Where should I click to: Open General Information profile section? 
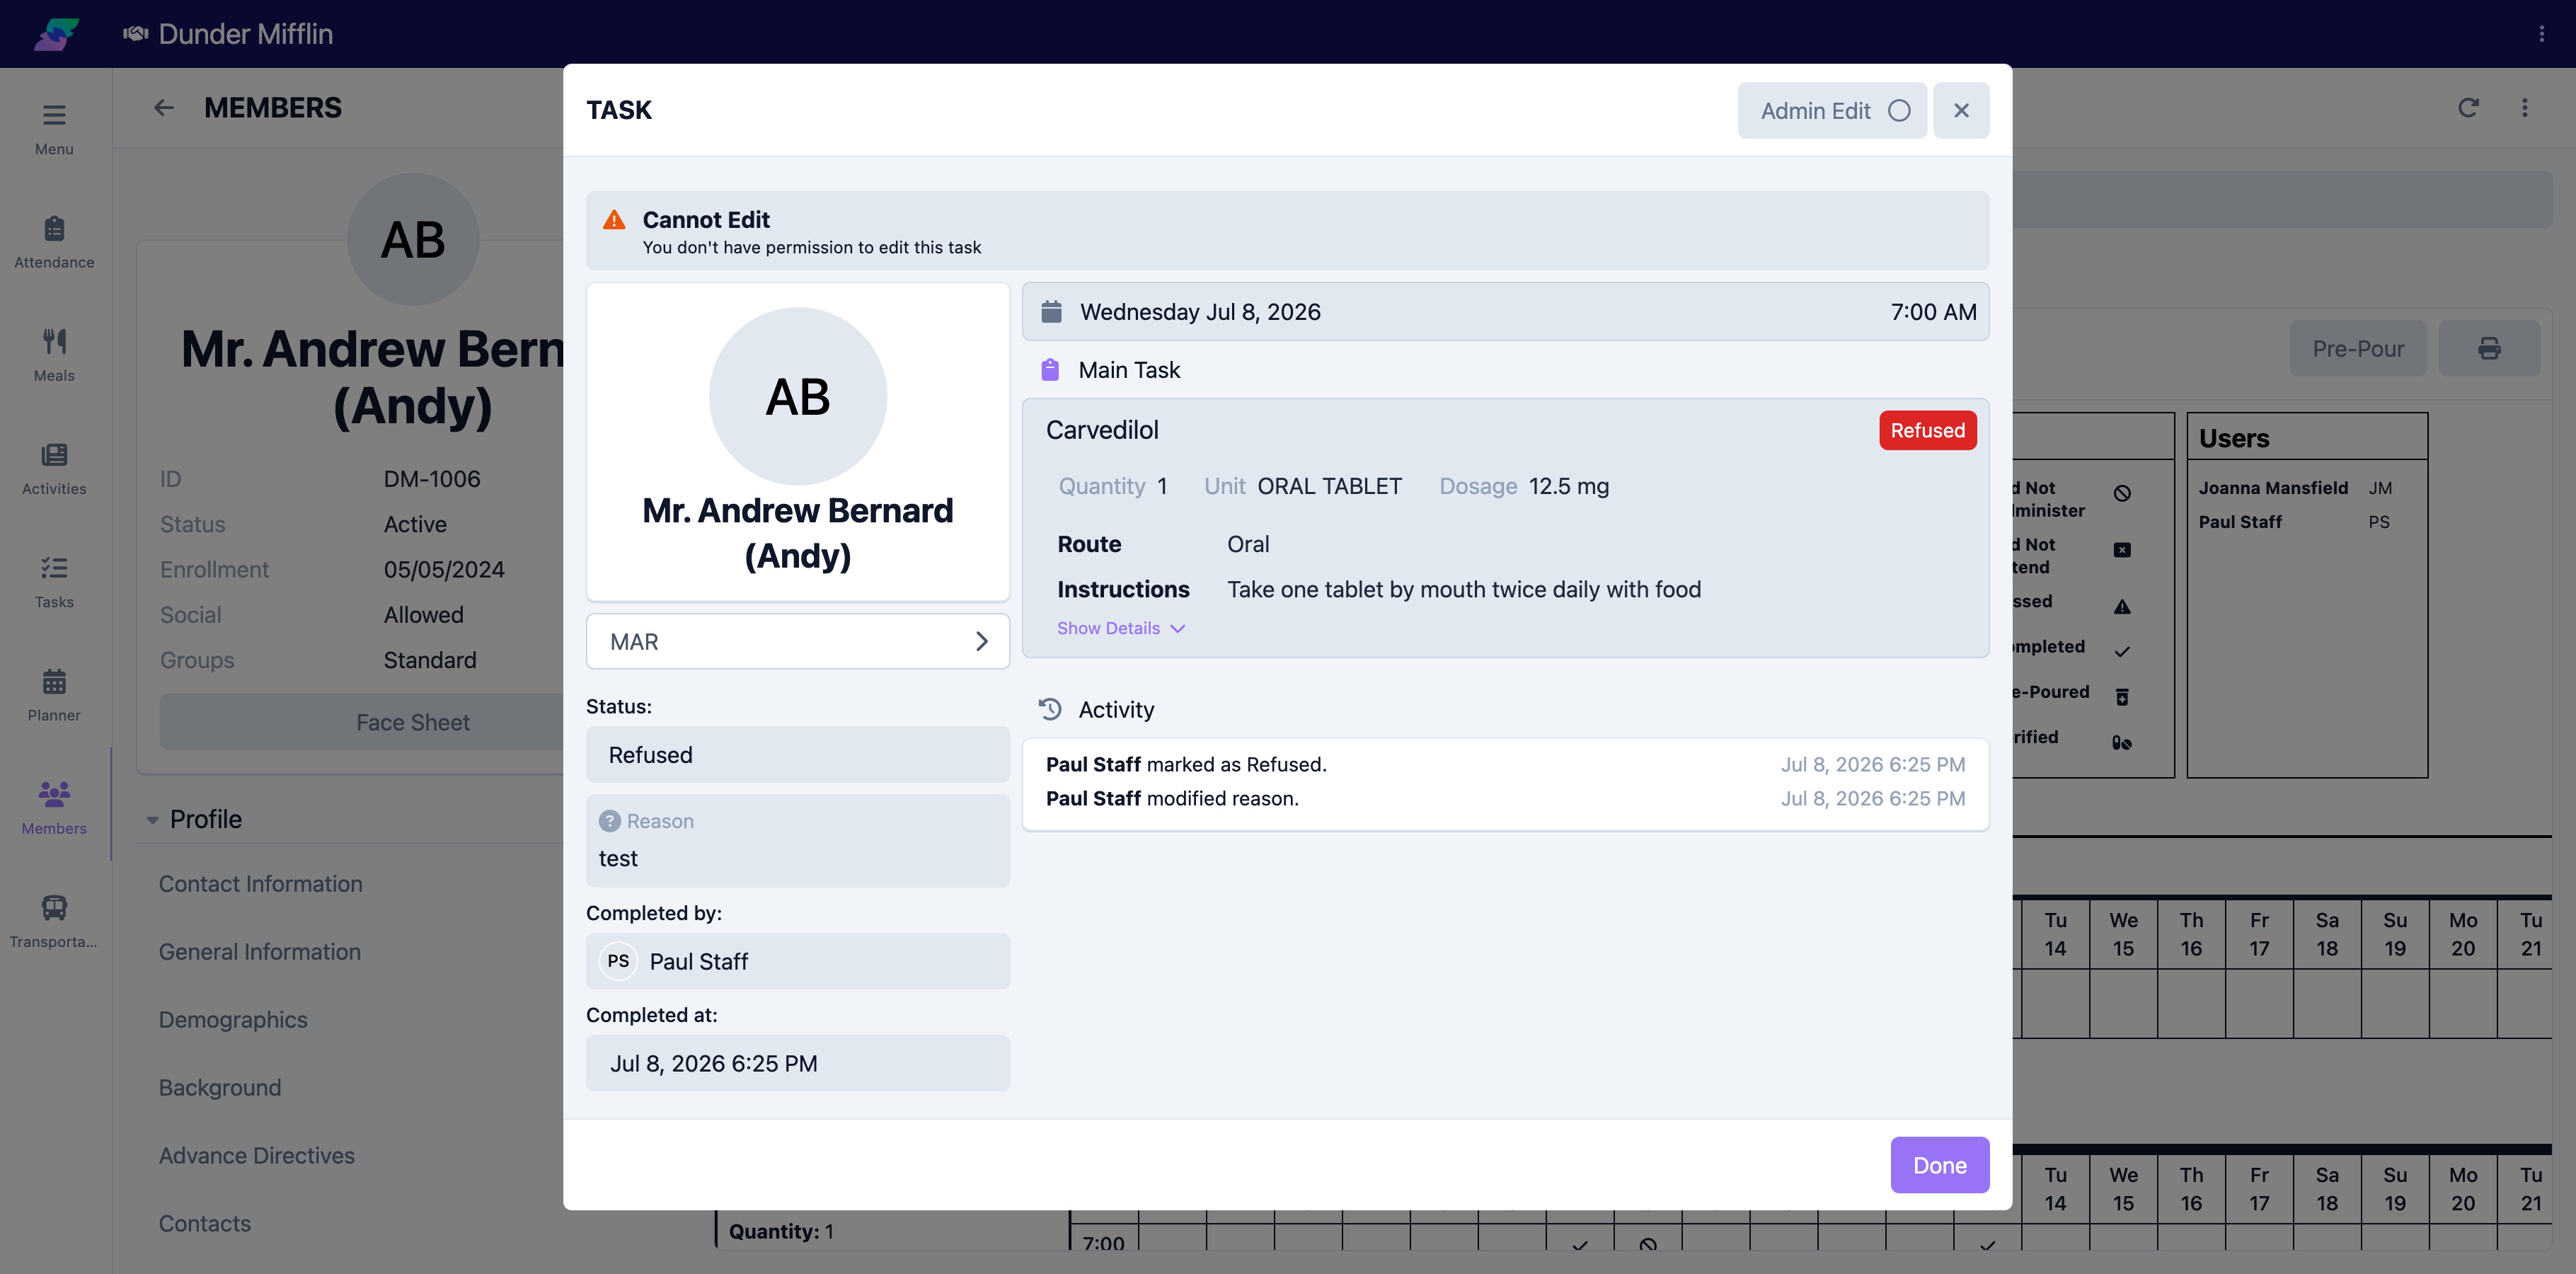(x=259, y=952)
